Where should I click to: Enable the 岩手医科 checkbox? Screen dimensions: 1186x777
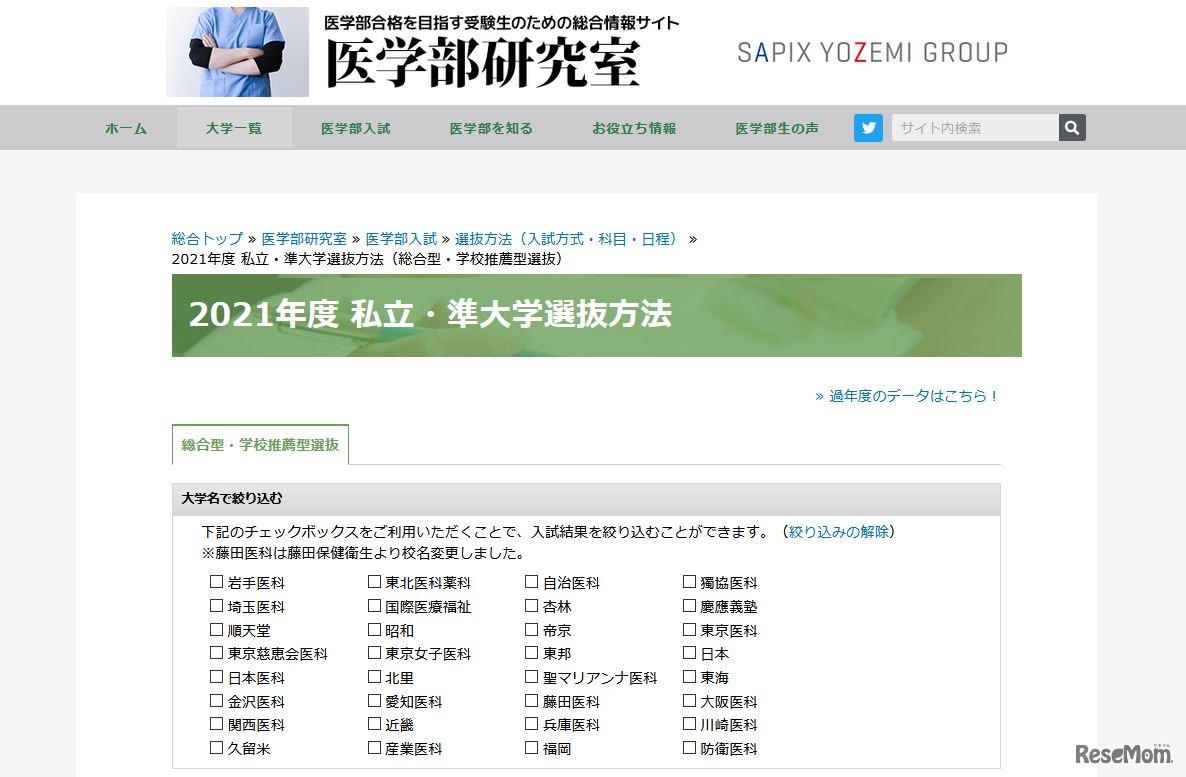(x=215, y=581)
